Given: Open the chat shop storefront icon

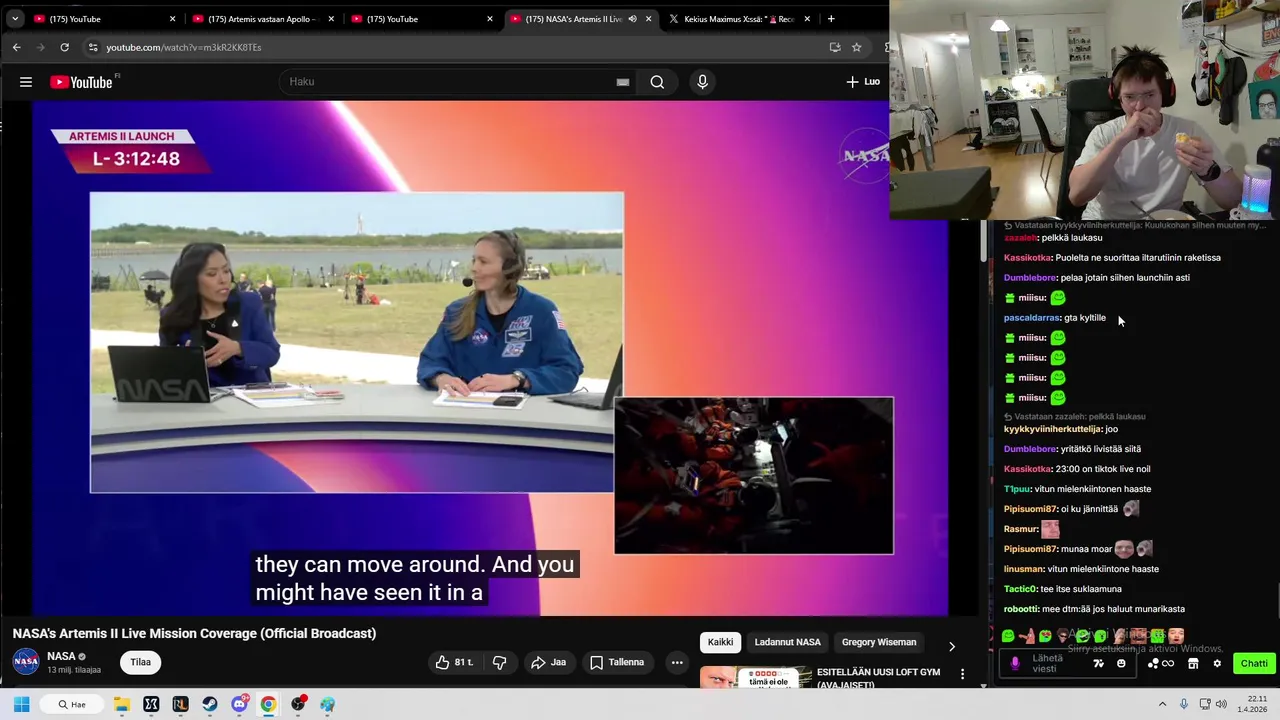Looking at the screenshot, I should click(1193, 663).
